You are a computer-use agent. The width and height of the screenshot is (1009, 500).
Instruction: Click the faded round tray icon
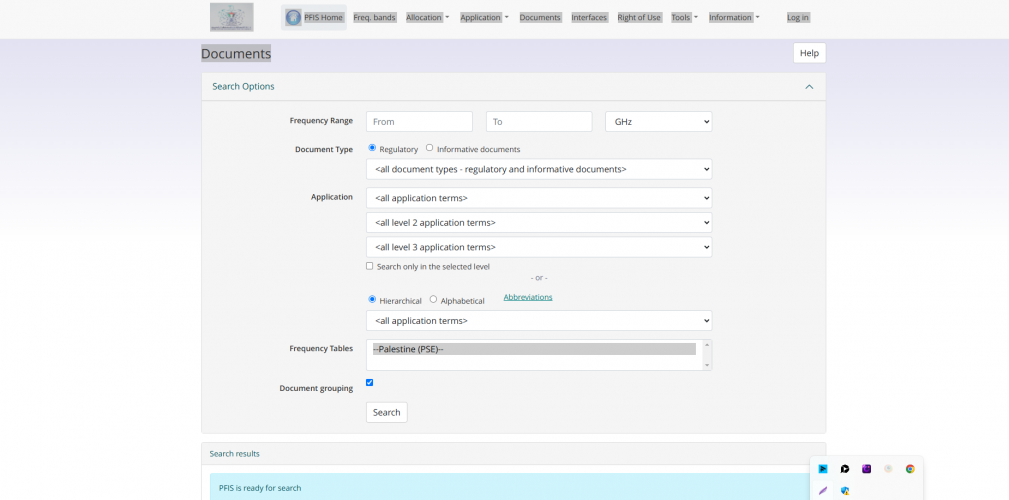coord(889,469)
